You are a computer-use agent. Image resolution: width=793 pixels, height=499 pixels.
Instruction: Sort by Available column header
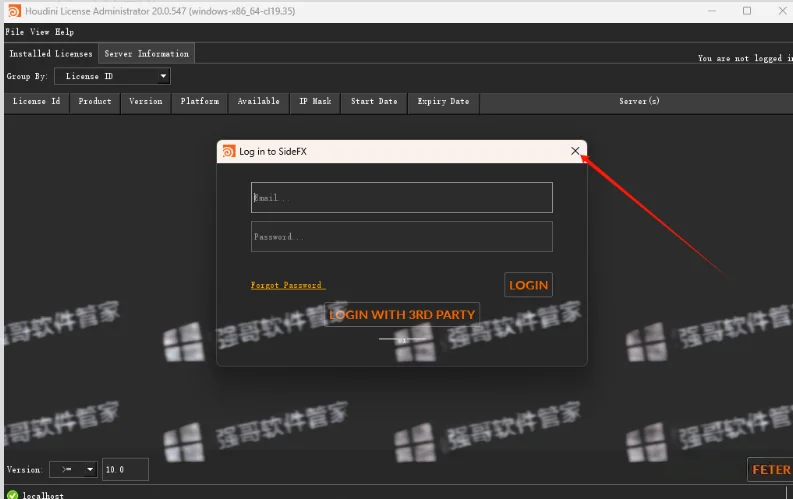click(x=258, y=102)
